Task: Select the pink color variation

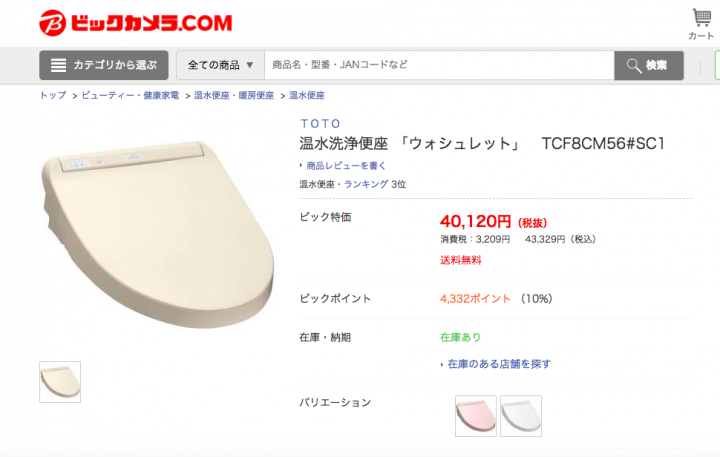Action: (x=476, y=416)
